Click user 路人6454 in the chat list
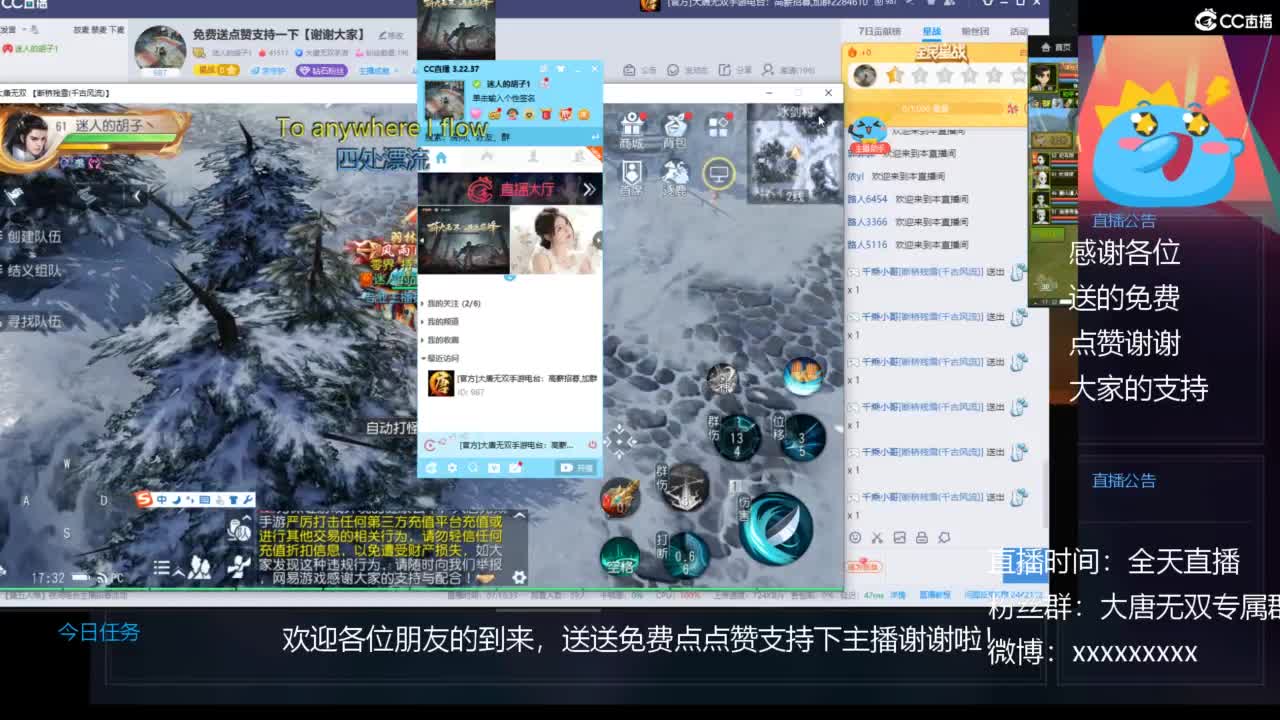Screen dimensions: 1280x720 click(867, 199)
